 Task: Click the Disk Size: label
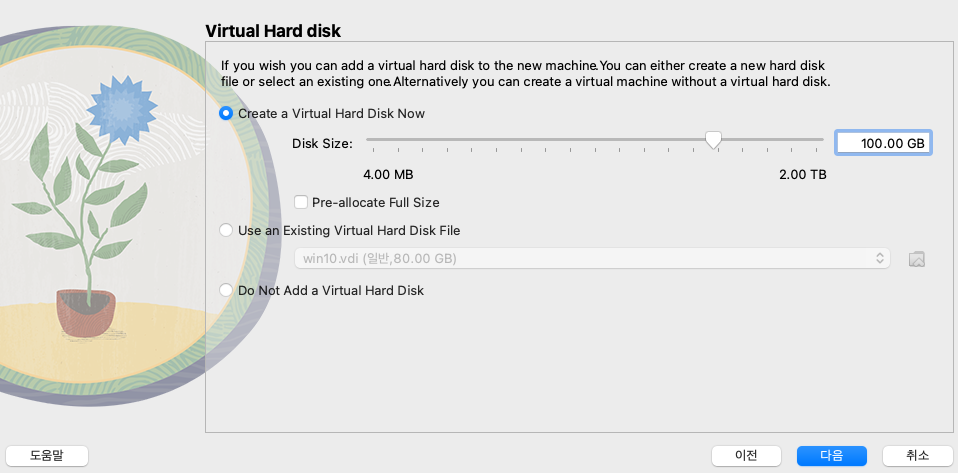pos(322,144)
